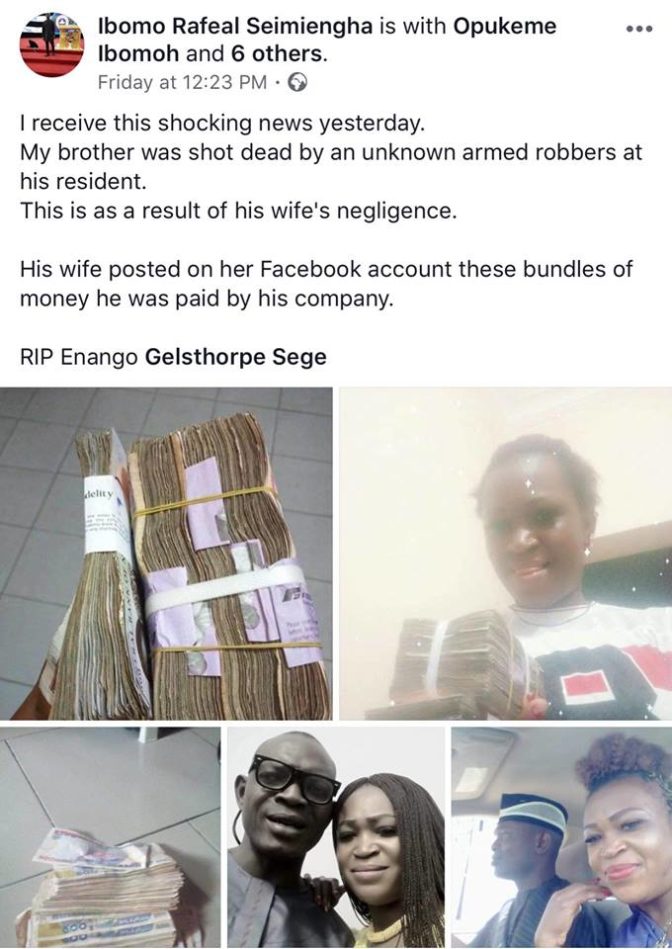Open the Friday at 12:23 PM timestamp
672x949 pixels.
(x=182, y=82)
